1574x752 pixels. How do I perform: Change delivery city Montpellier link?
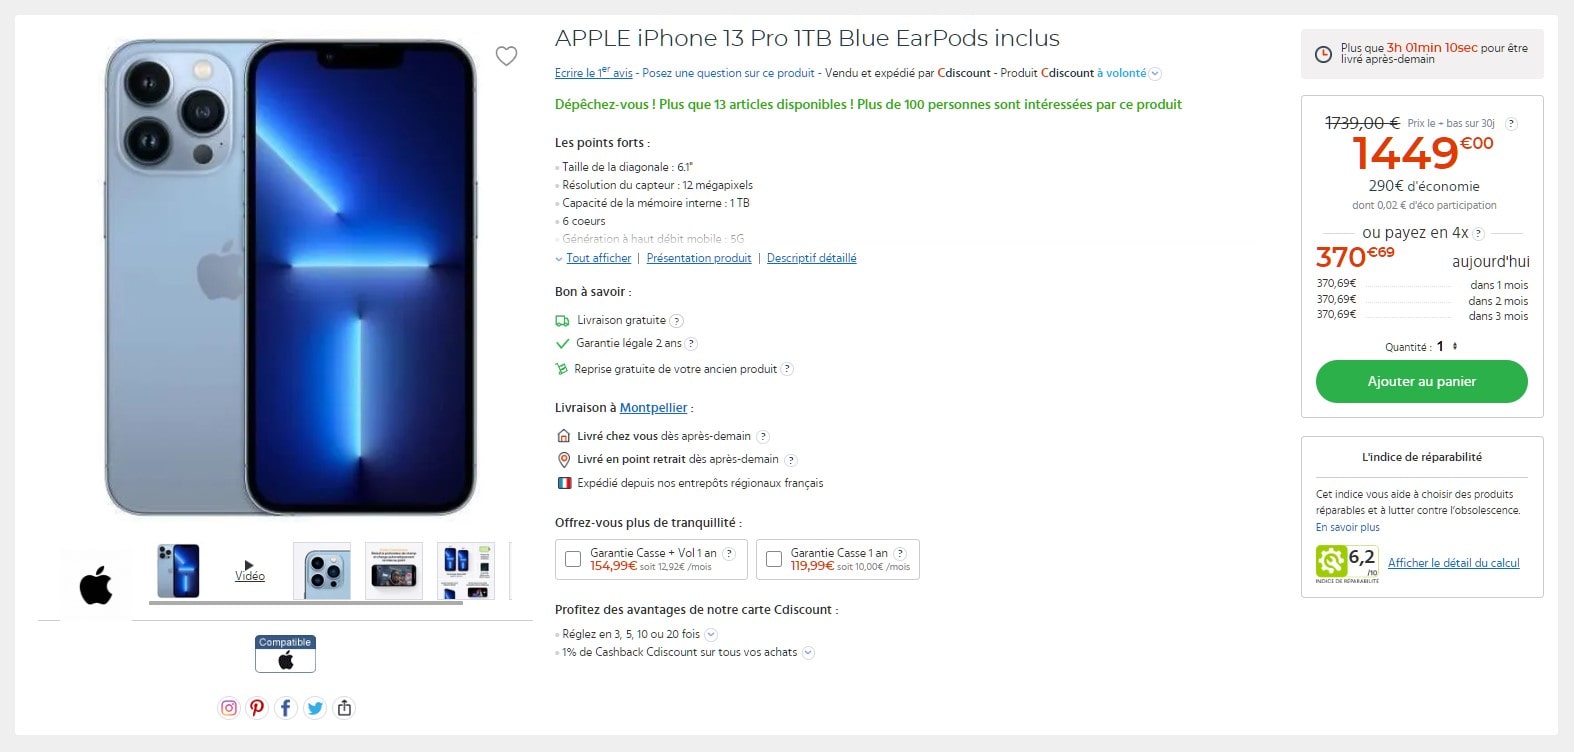653,408
